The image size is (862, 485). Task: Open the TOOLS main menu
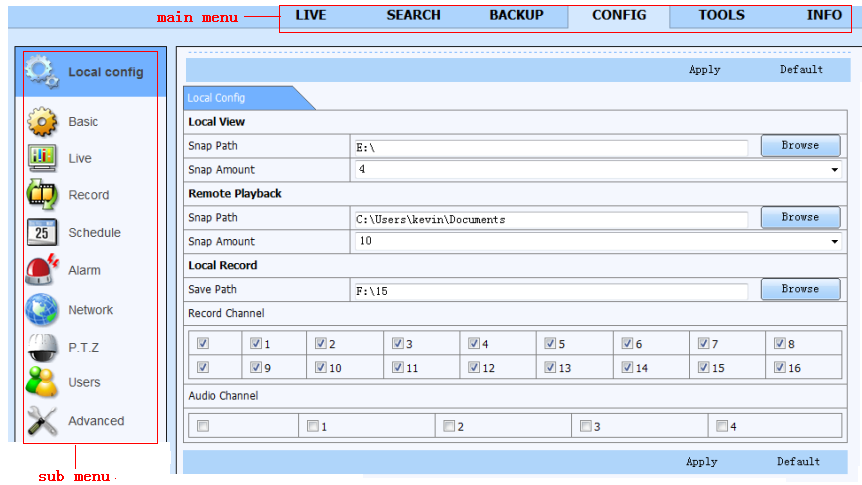click(x=721, y=15)
